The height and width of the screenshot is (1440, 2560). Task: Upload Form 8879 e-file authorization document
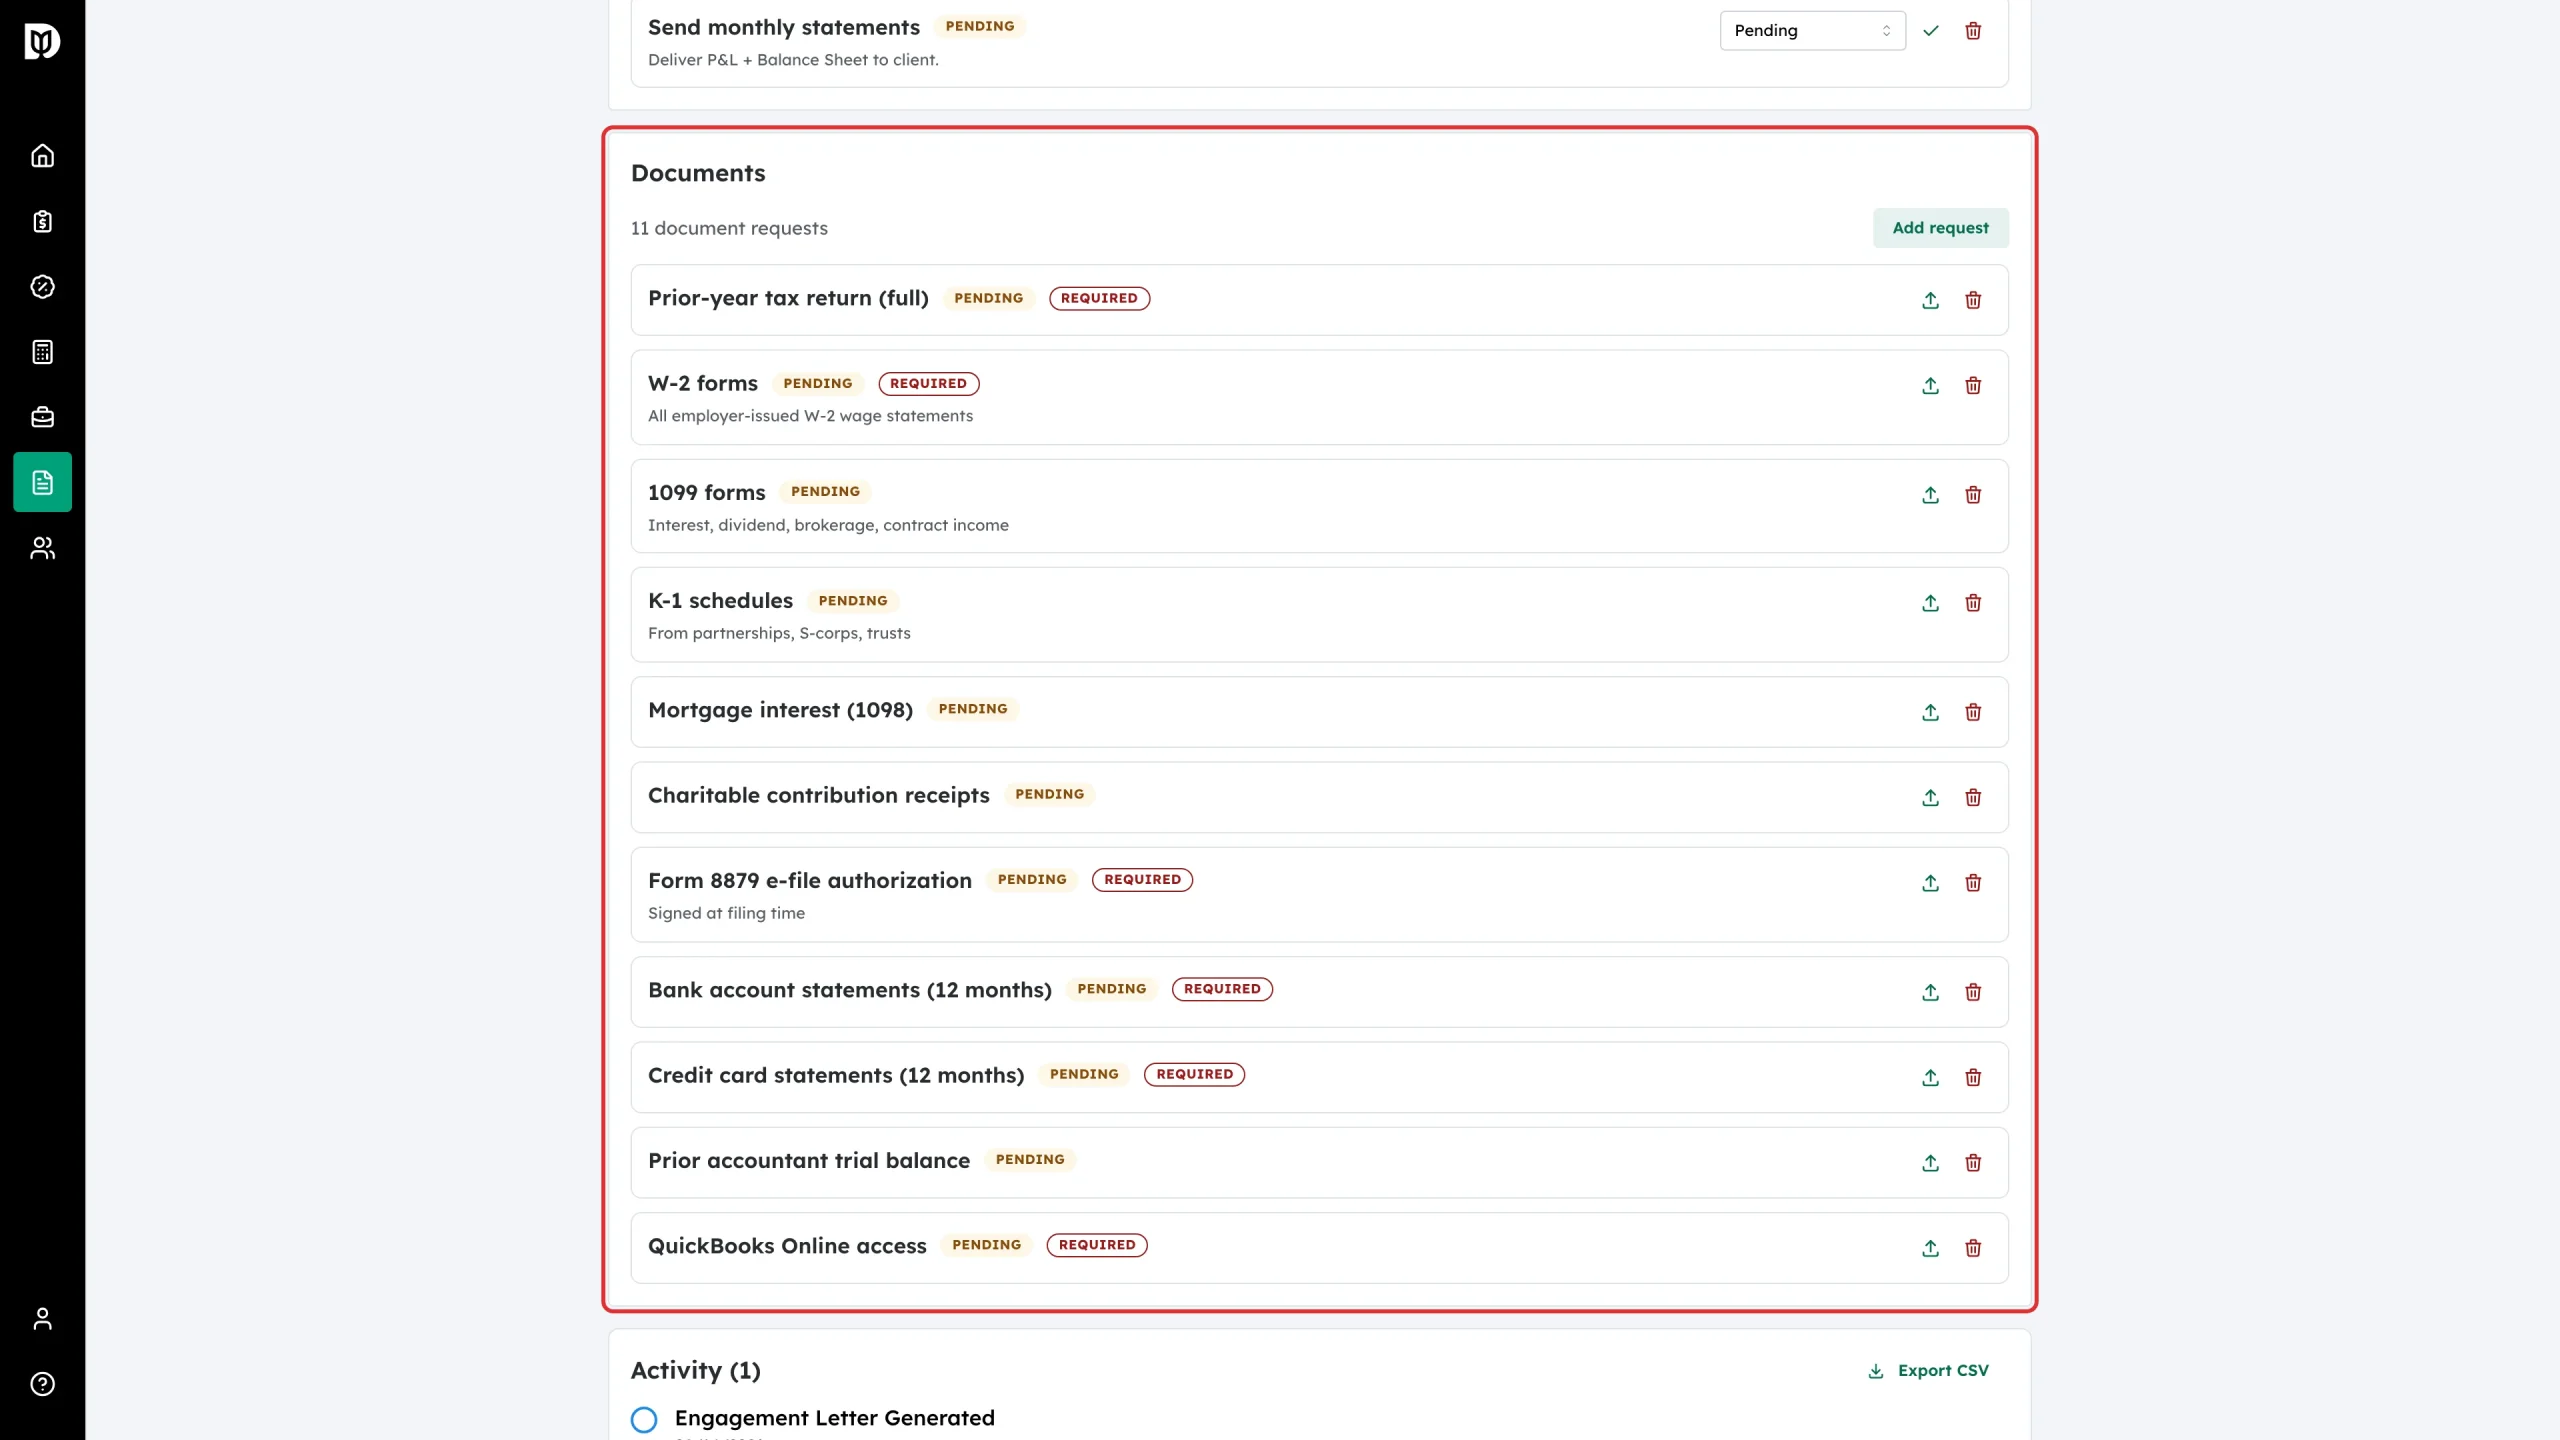click(x=1930, y=883)
